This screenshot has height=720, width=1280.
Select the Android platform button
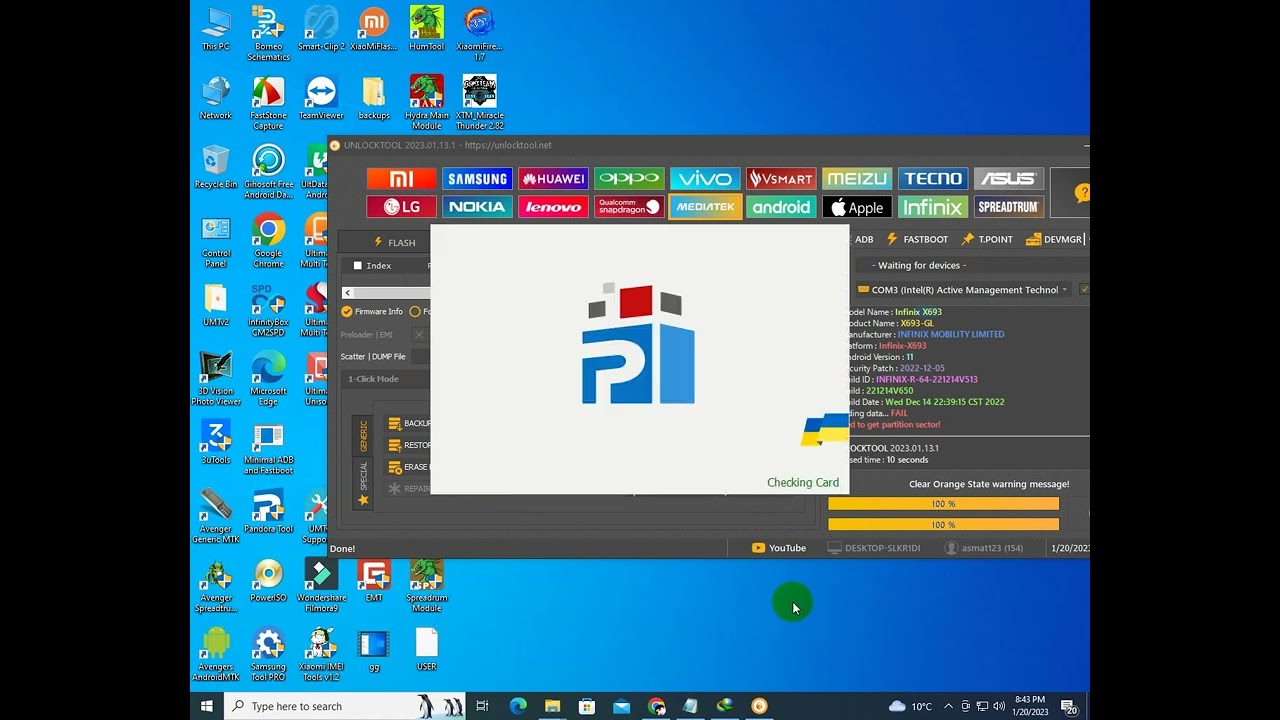(781, 207)
